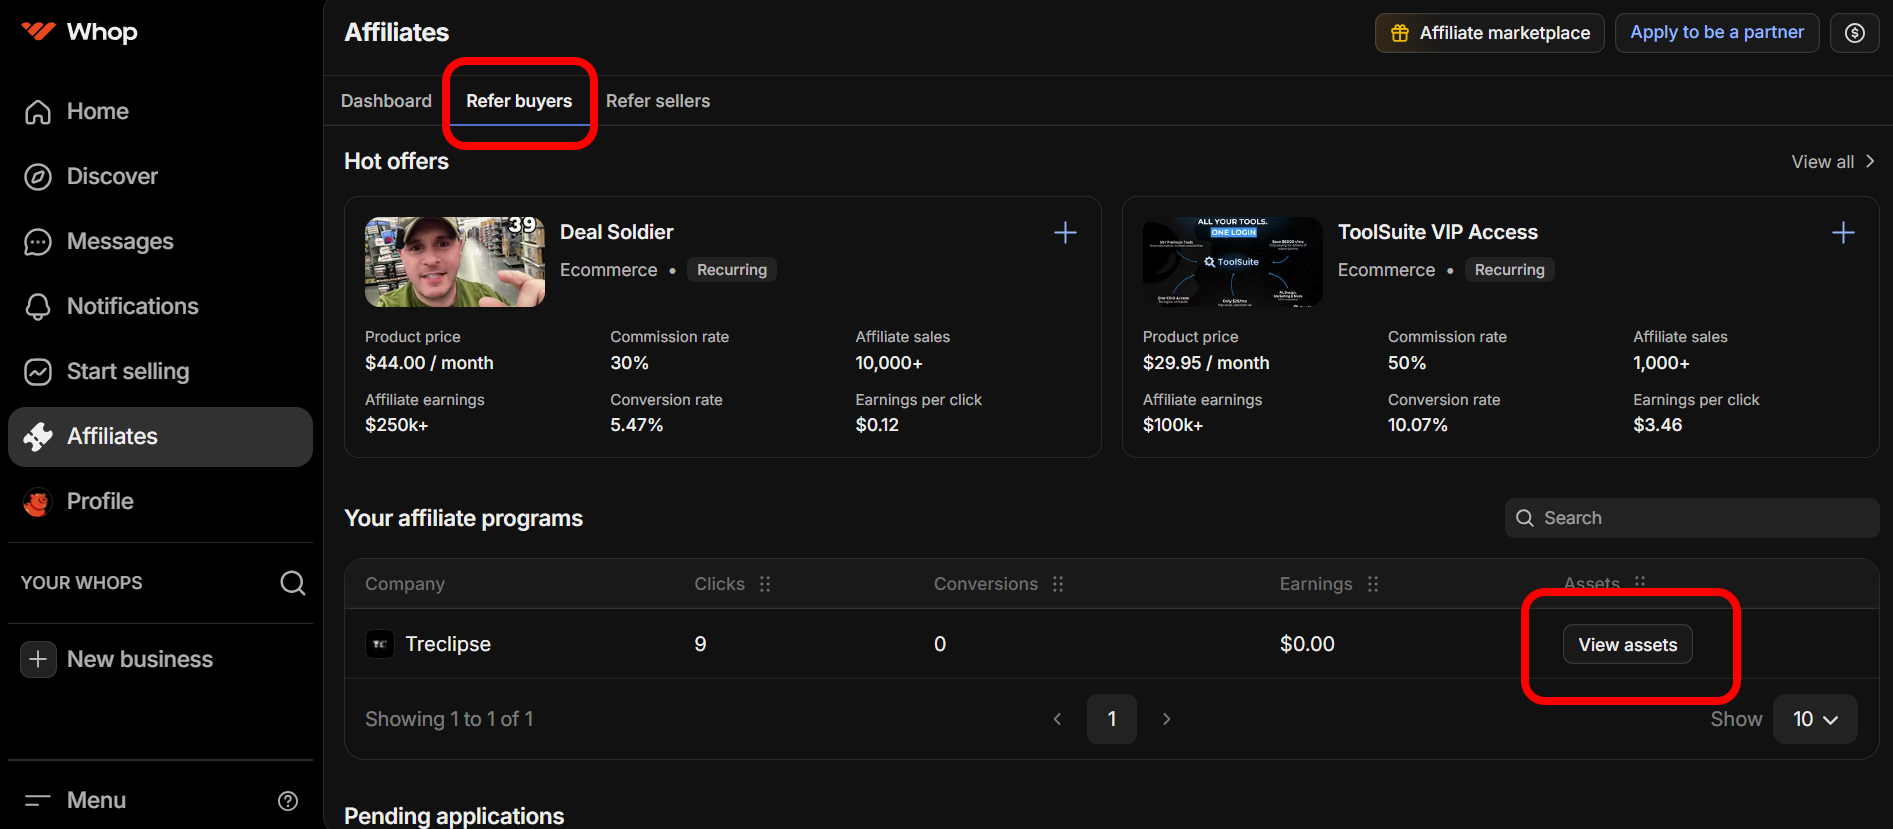Open Clicks column options handle
The image size is (1893, 829).
(x=765, y=584)
